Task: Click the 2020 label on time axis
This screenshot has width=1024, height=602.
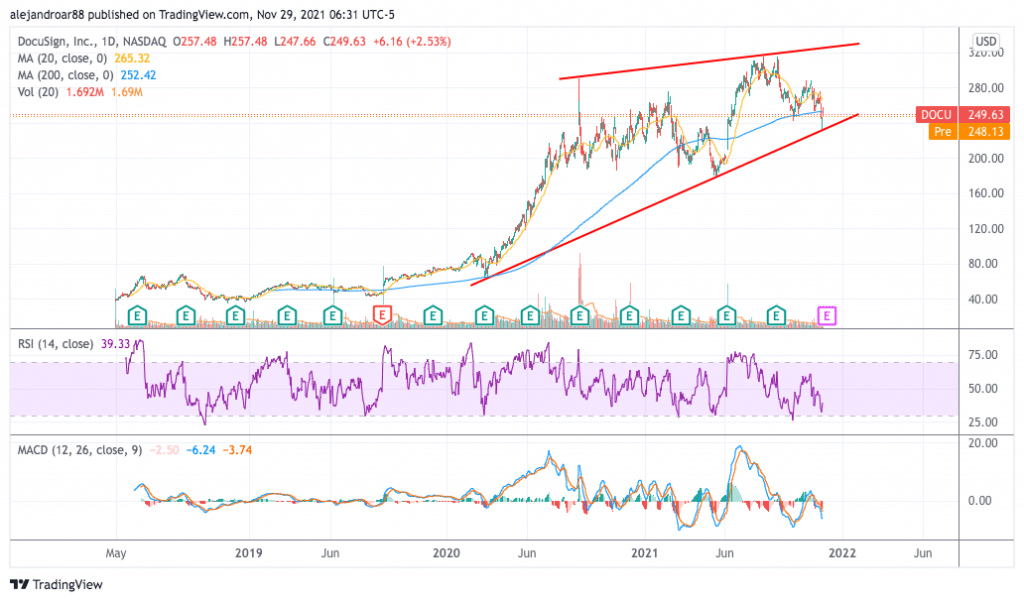Action: (x=447, y=553)
